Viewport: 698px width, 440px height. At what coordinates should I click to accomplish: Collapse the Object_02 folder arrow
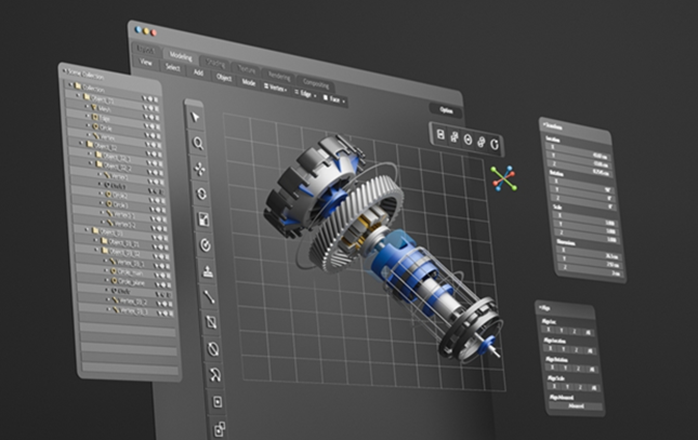[81, 143]
